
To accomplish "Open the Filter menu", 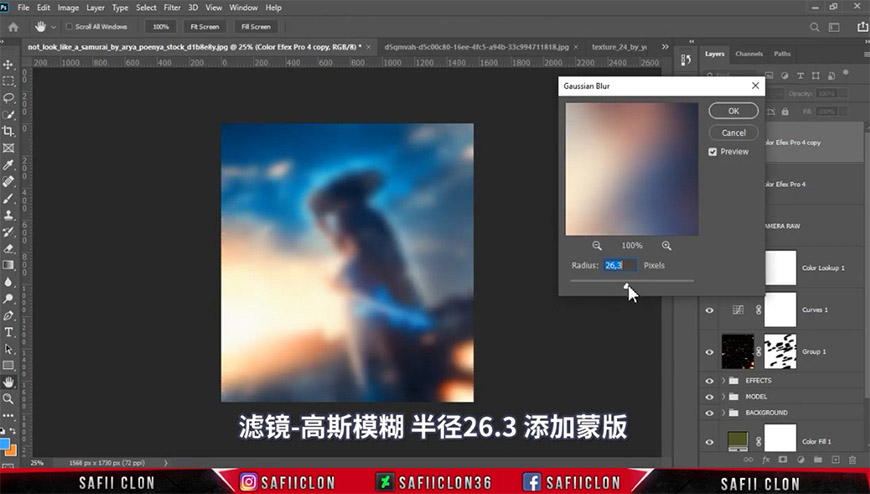I will [x=172, y=8].
